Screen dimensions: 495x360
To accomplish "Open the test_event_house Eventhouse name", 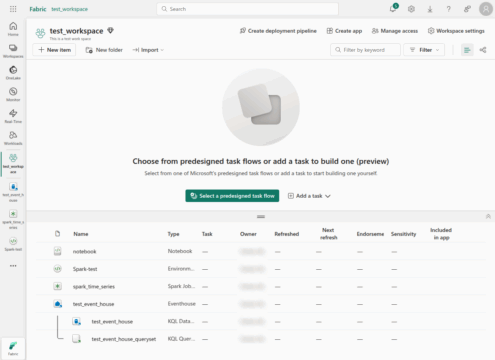I will 93,304.
